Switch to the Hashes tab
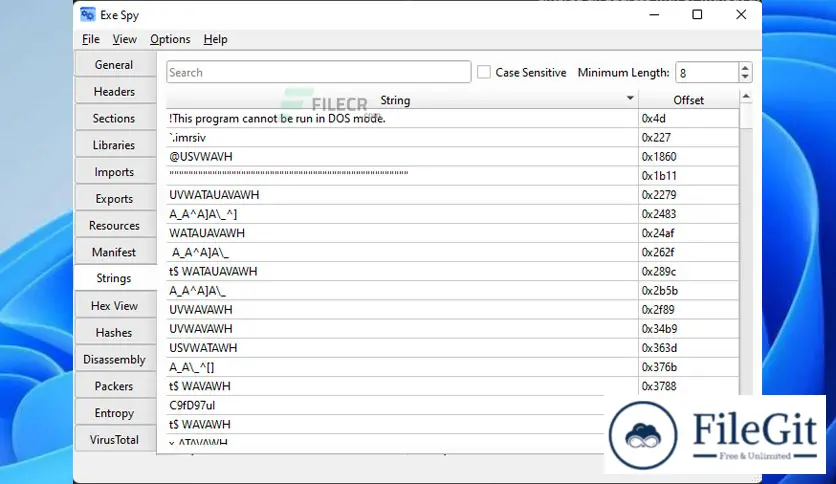Viewport: 836px width, 484px height. (x=114, y=333)
